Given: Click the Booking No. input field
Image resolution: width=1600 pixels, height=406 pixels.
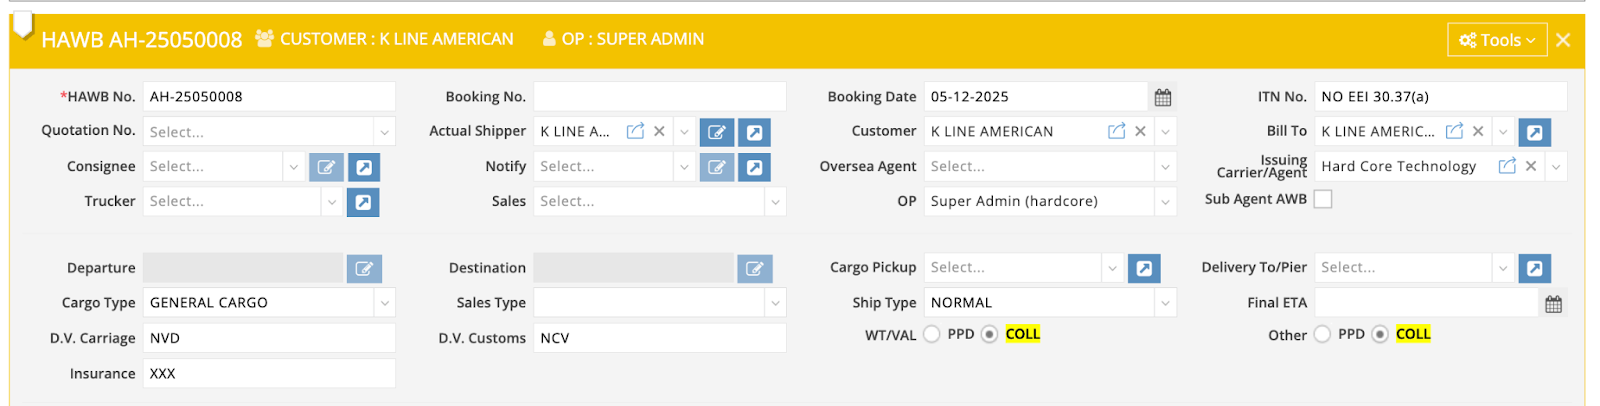Looking at the screenshot, I should coord(659,97).
